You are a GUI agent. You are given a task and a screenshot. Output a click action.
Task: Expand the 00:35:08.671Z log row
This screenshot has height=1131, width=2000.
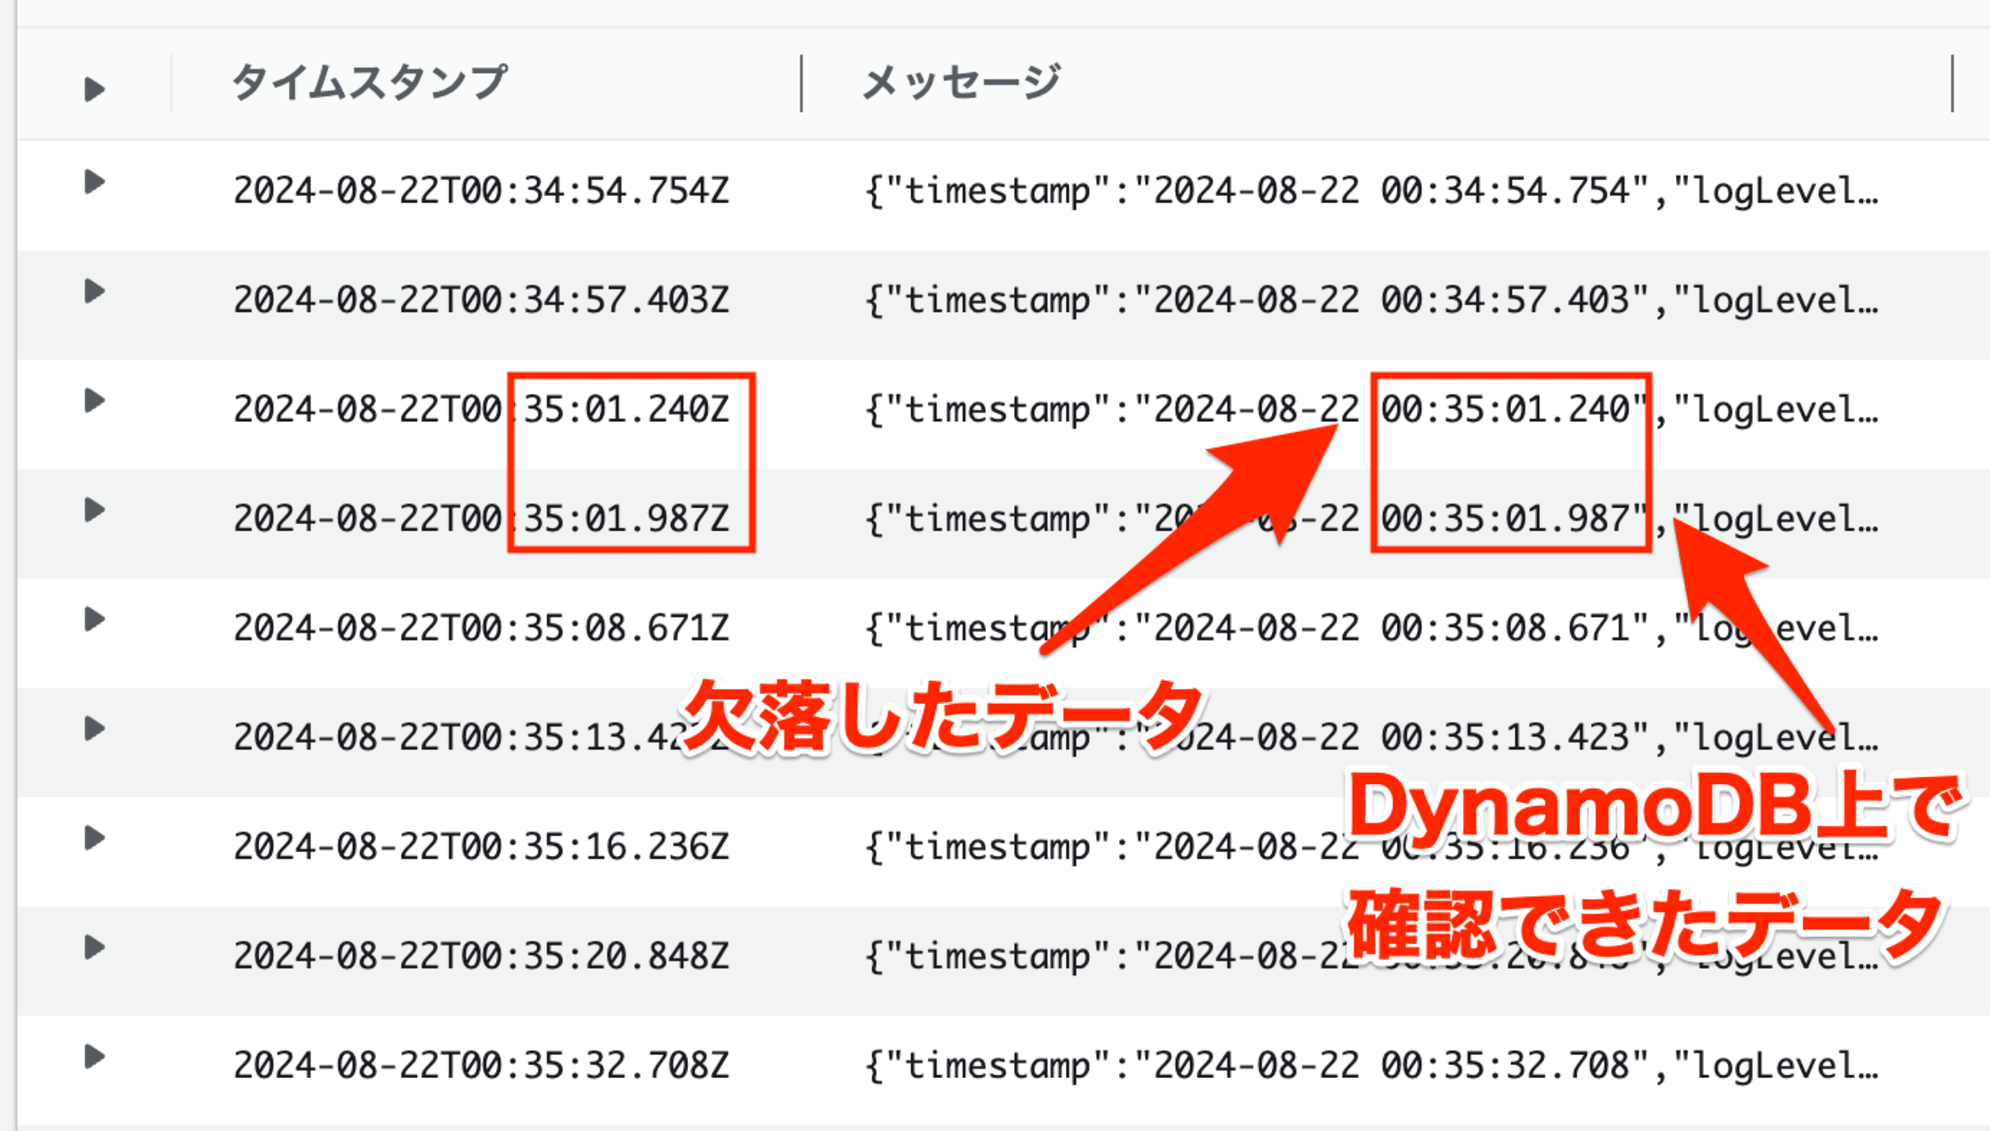[x=94, y=619]
